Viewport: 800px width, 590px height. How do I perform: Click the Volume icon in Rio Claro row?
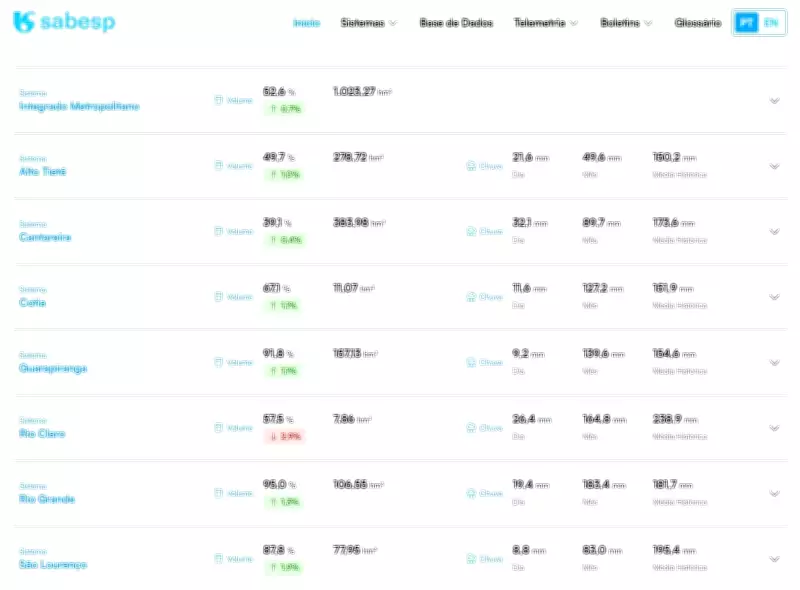coord(218,427)
